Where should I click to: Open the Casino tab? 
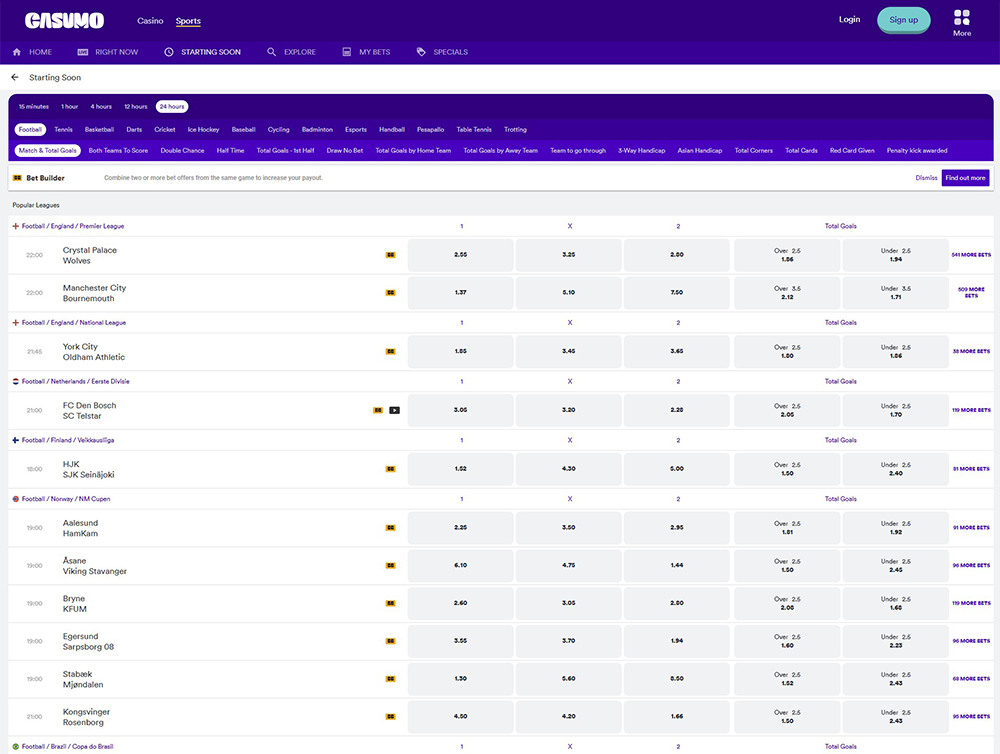[x=151, y=21]
